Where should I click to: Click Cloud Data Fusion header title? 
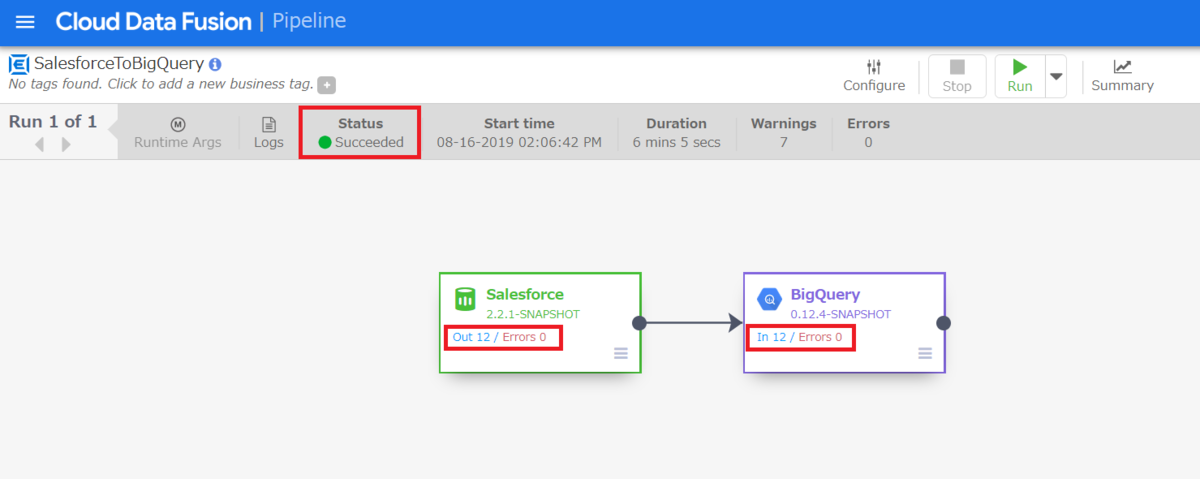click(x=152, y=21)
